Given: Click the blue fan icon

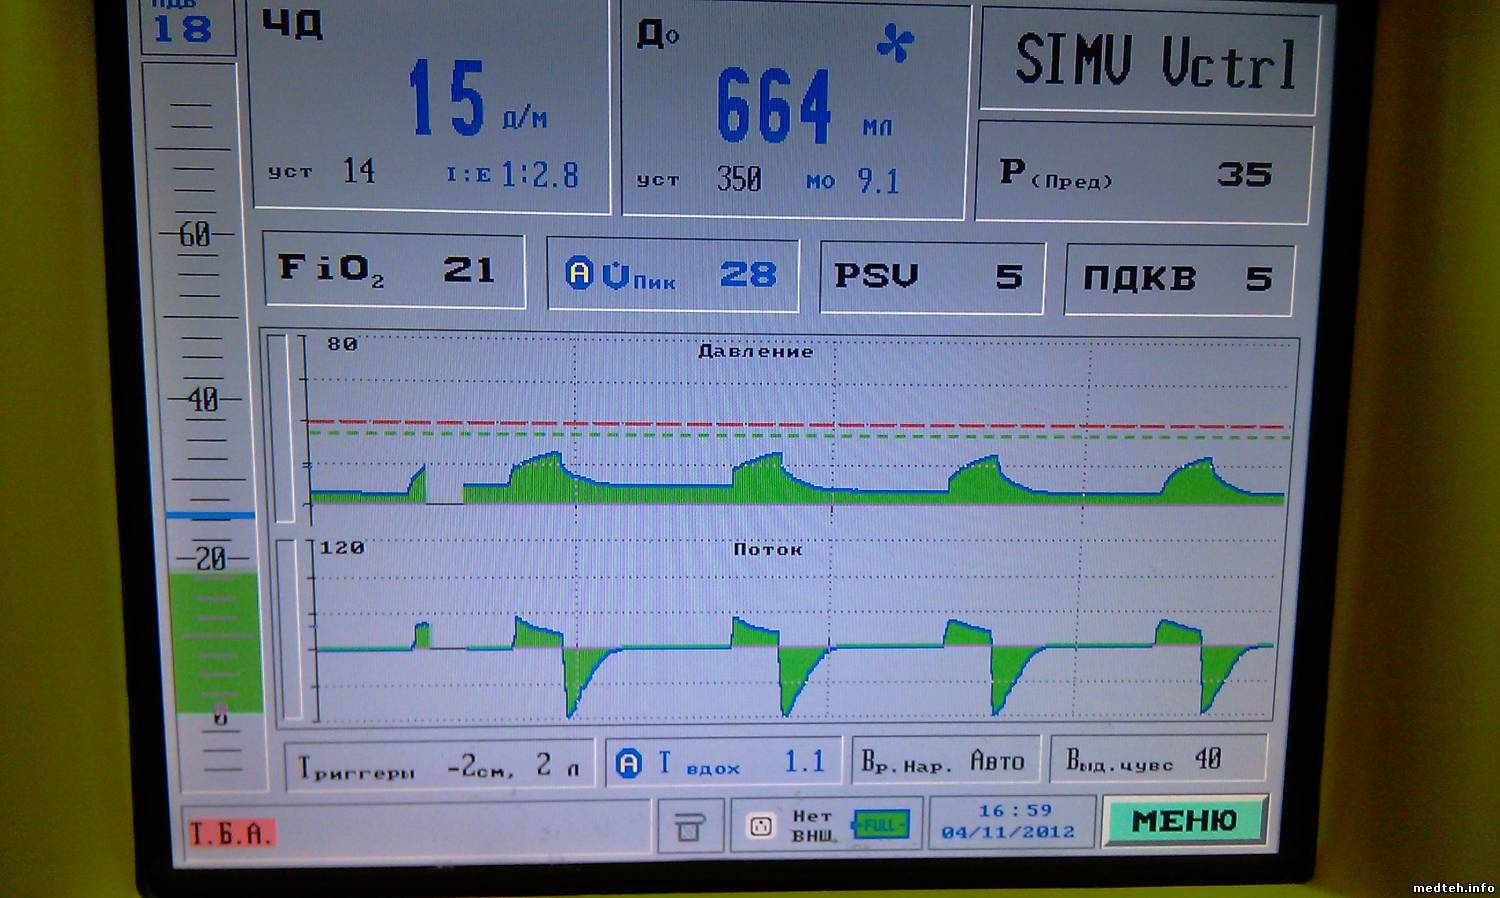Looking at the screenshot, I should point(895,44).
